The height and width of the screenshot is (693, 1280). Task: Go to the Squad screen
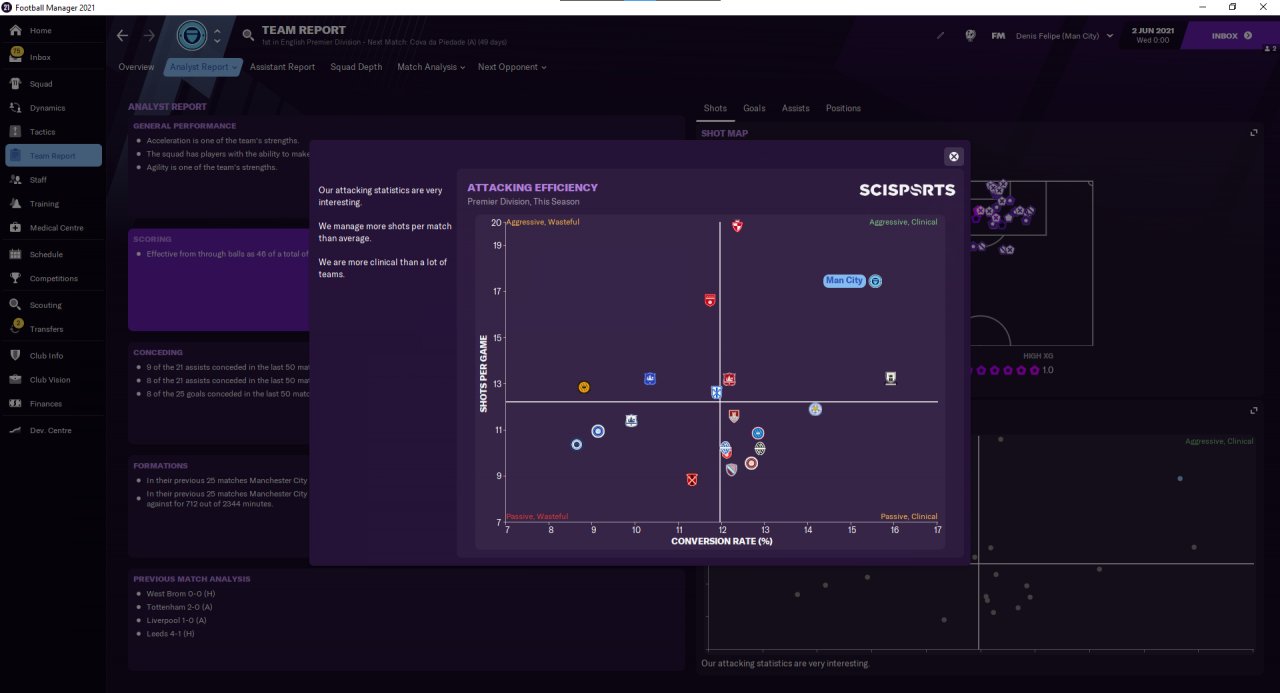coord(41,84)
